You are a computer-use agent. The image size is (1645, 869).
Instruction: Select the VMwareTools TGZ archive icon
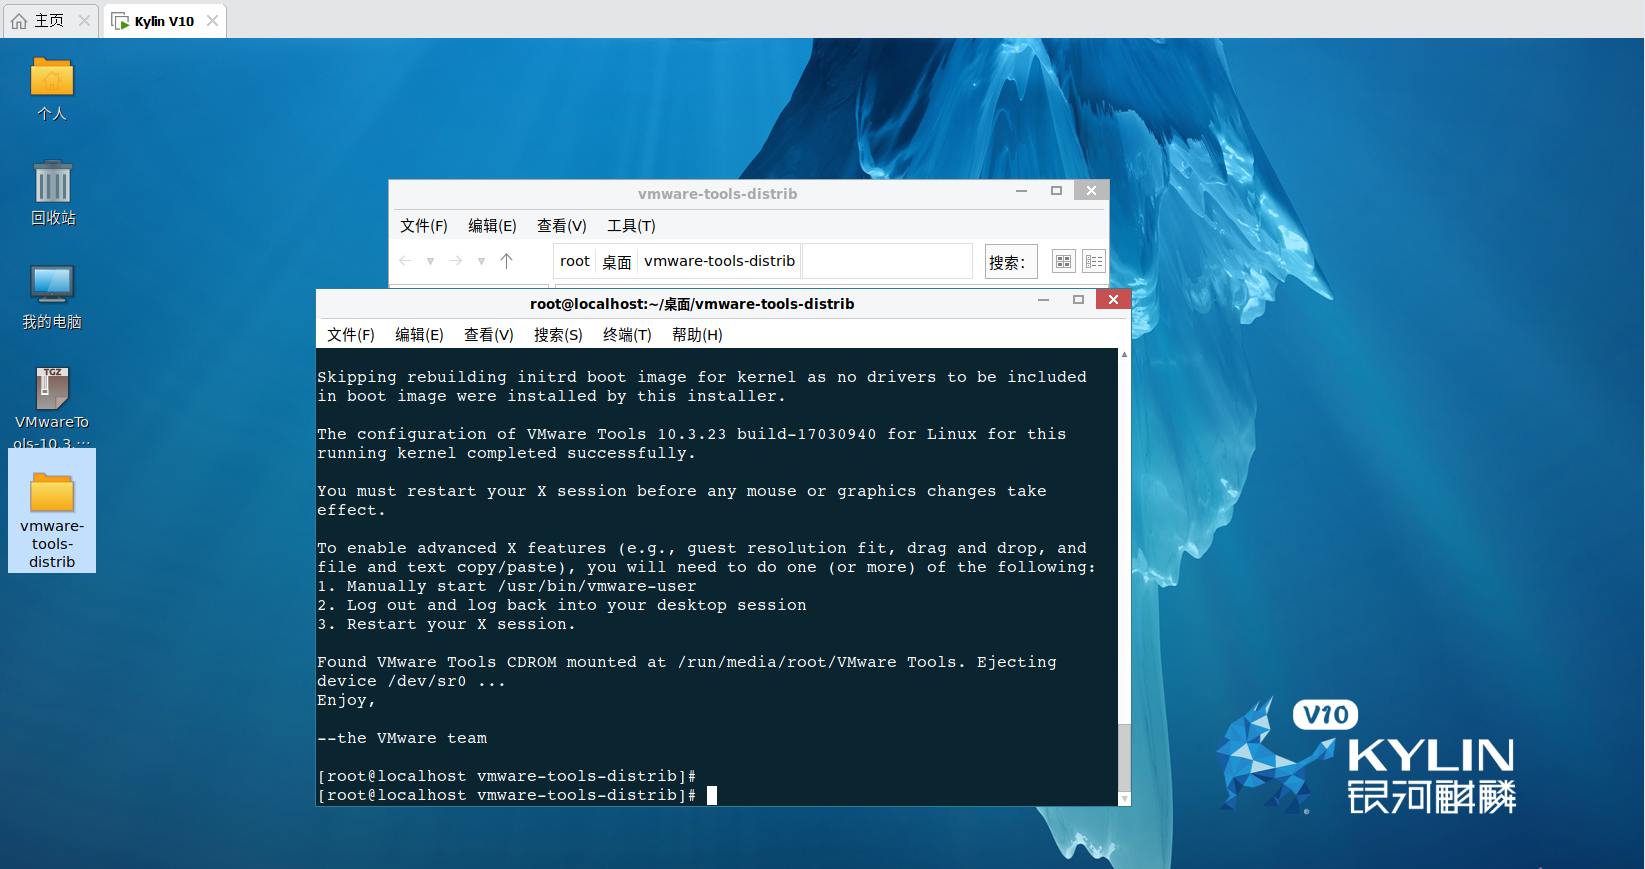tap(52, 389)
